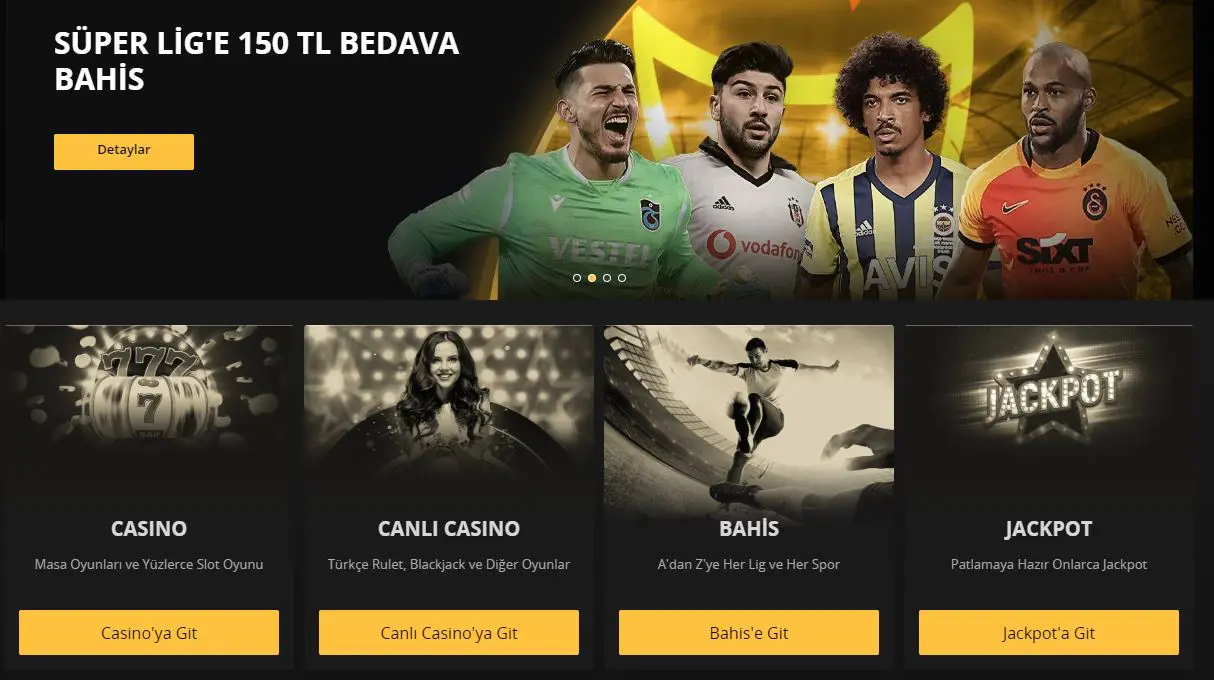The image size is (1214, 680).
Task: Select the third carousel dot
Action: pos(607,278)
